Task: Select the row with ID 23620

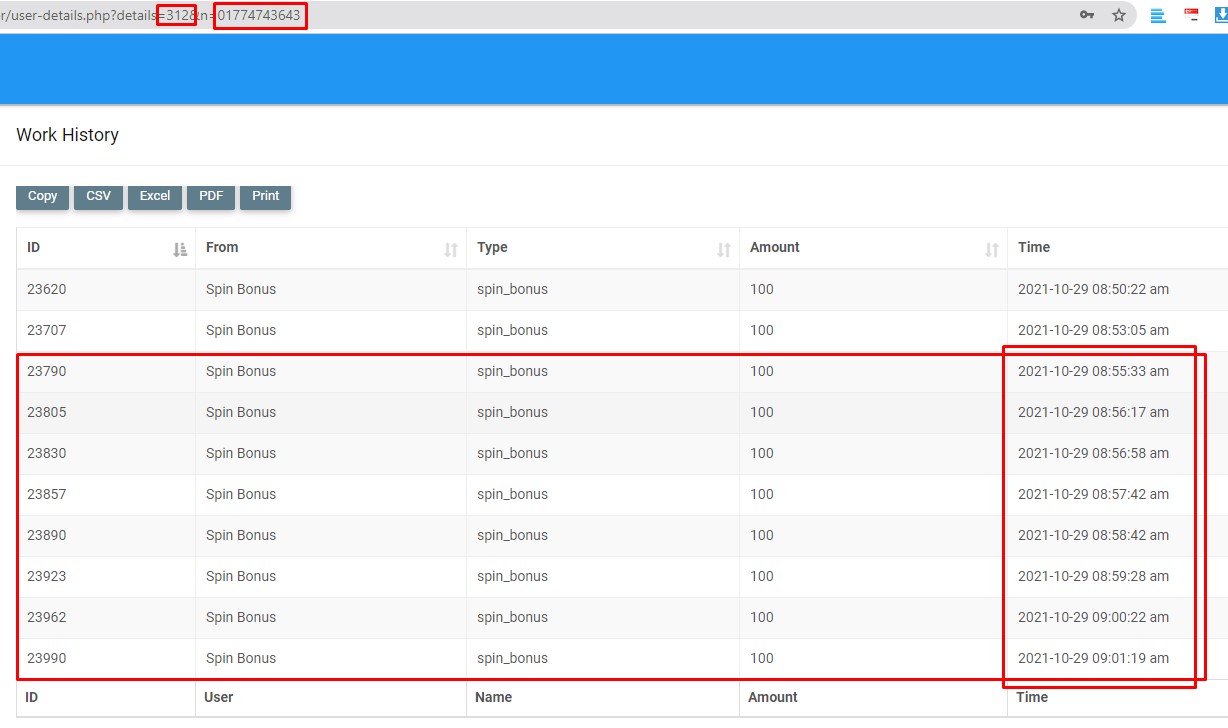Action: (47, 290)
